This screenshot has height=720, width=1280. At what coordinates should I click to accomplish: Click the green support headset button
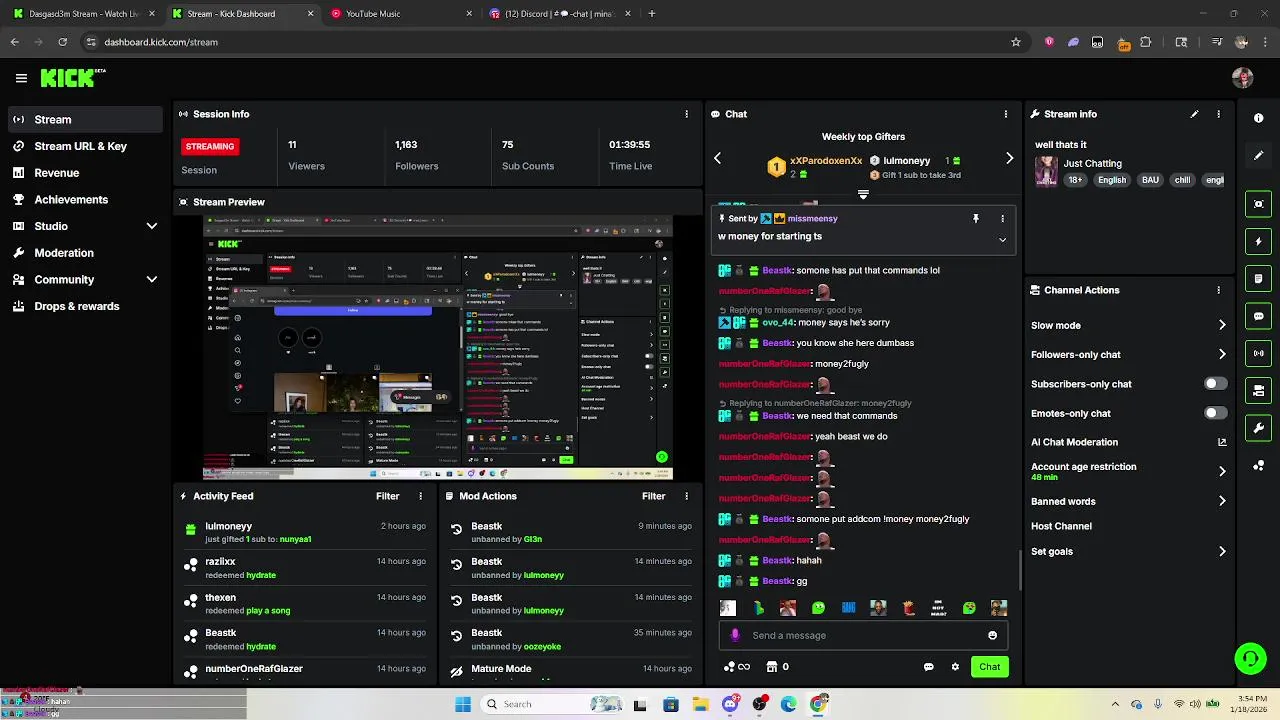[1250, 658]
